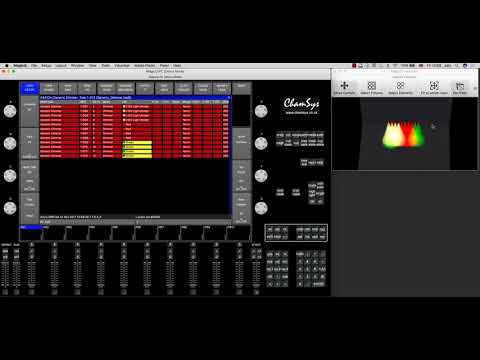
Task: Open the Setup menu
Action: click(46, 66)
